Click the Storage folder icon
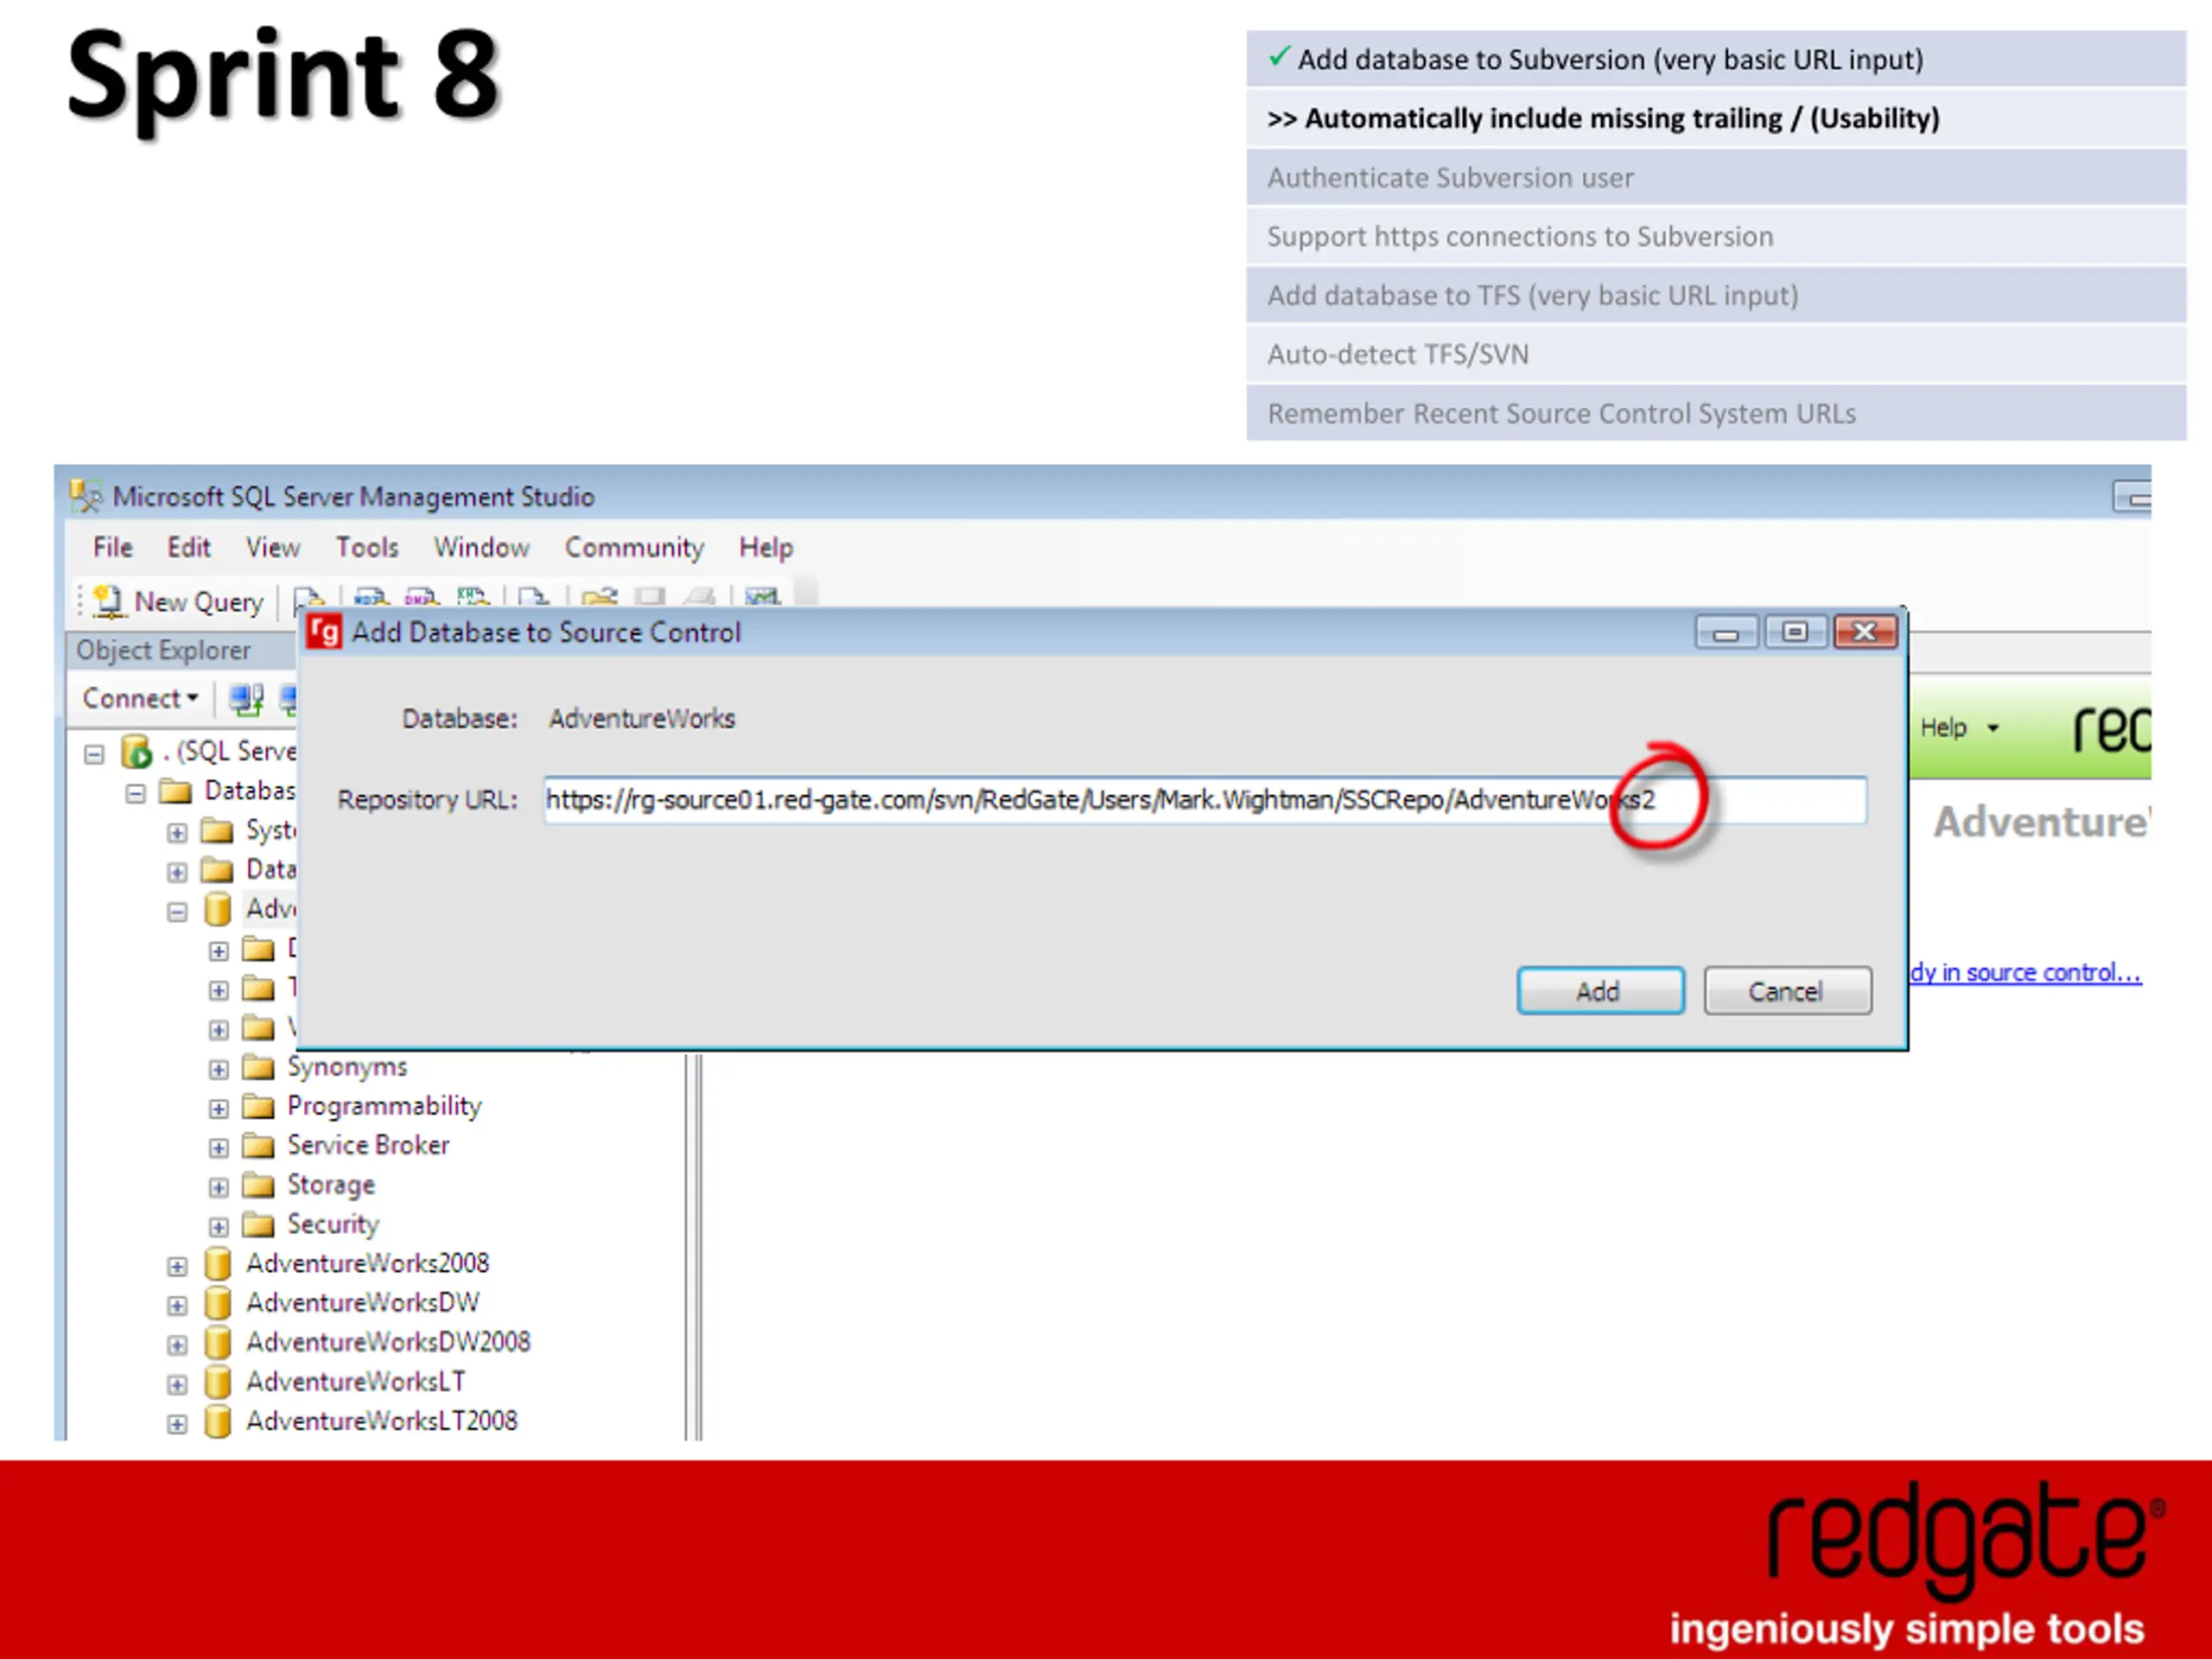The image size is (2212, 1659). [x=258, y=1185]
